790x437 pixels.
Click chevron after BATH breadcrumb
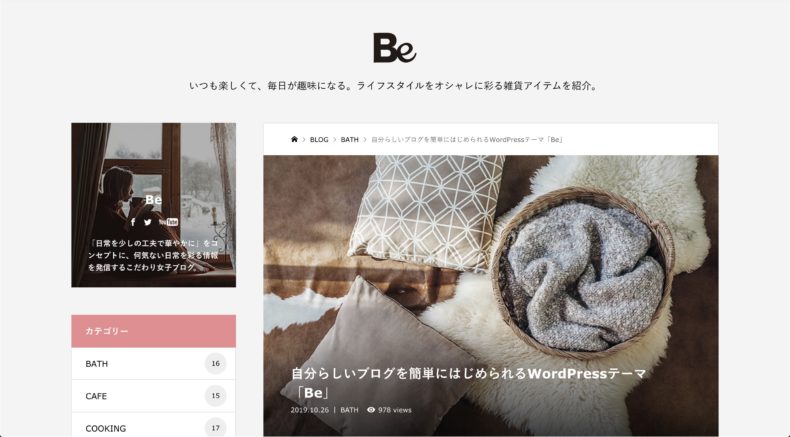click(365, 140)
